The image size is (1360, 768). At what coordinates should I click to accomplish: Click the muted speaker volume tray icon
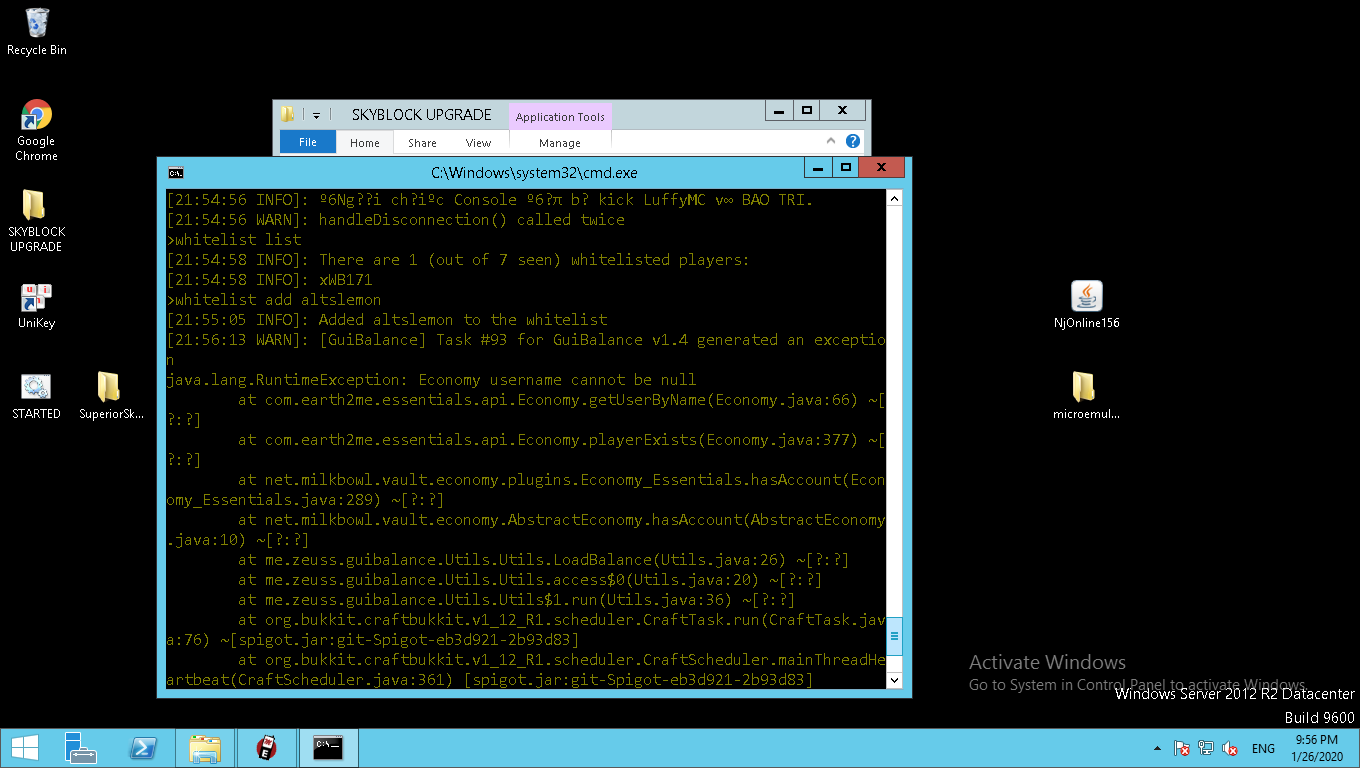[x=1231, y=749]
